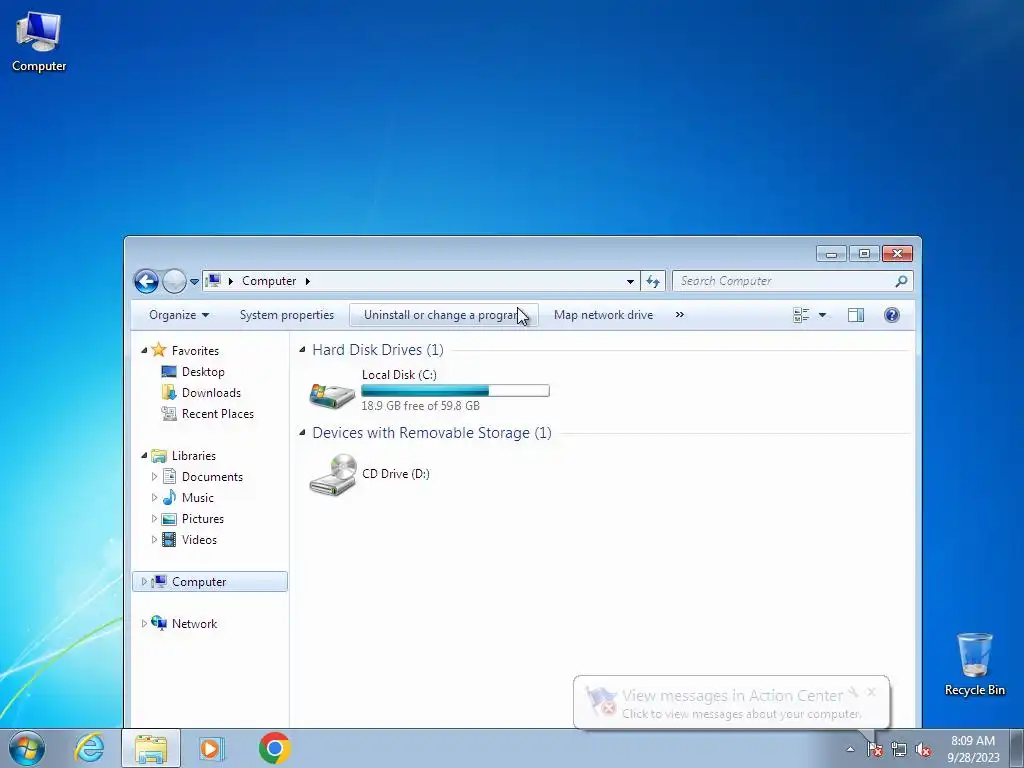Screen dimensions: 1024x768
Task: Expand the Documents library
Action: [154, 477]
